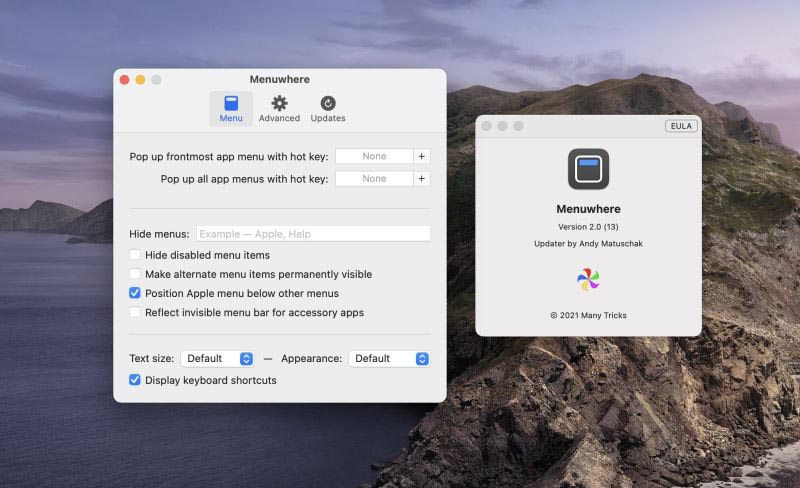Open the Menu preferences tab

click(231, 109)
